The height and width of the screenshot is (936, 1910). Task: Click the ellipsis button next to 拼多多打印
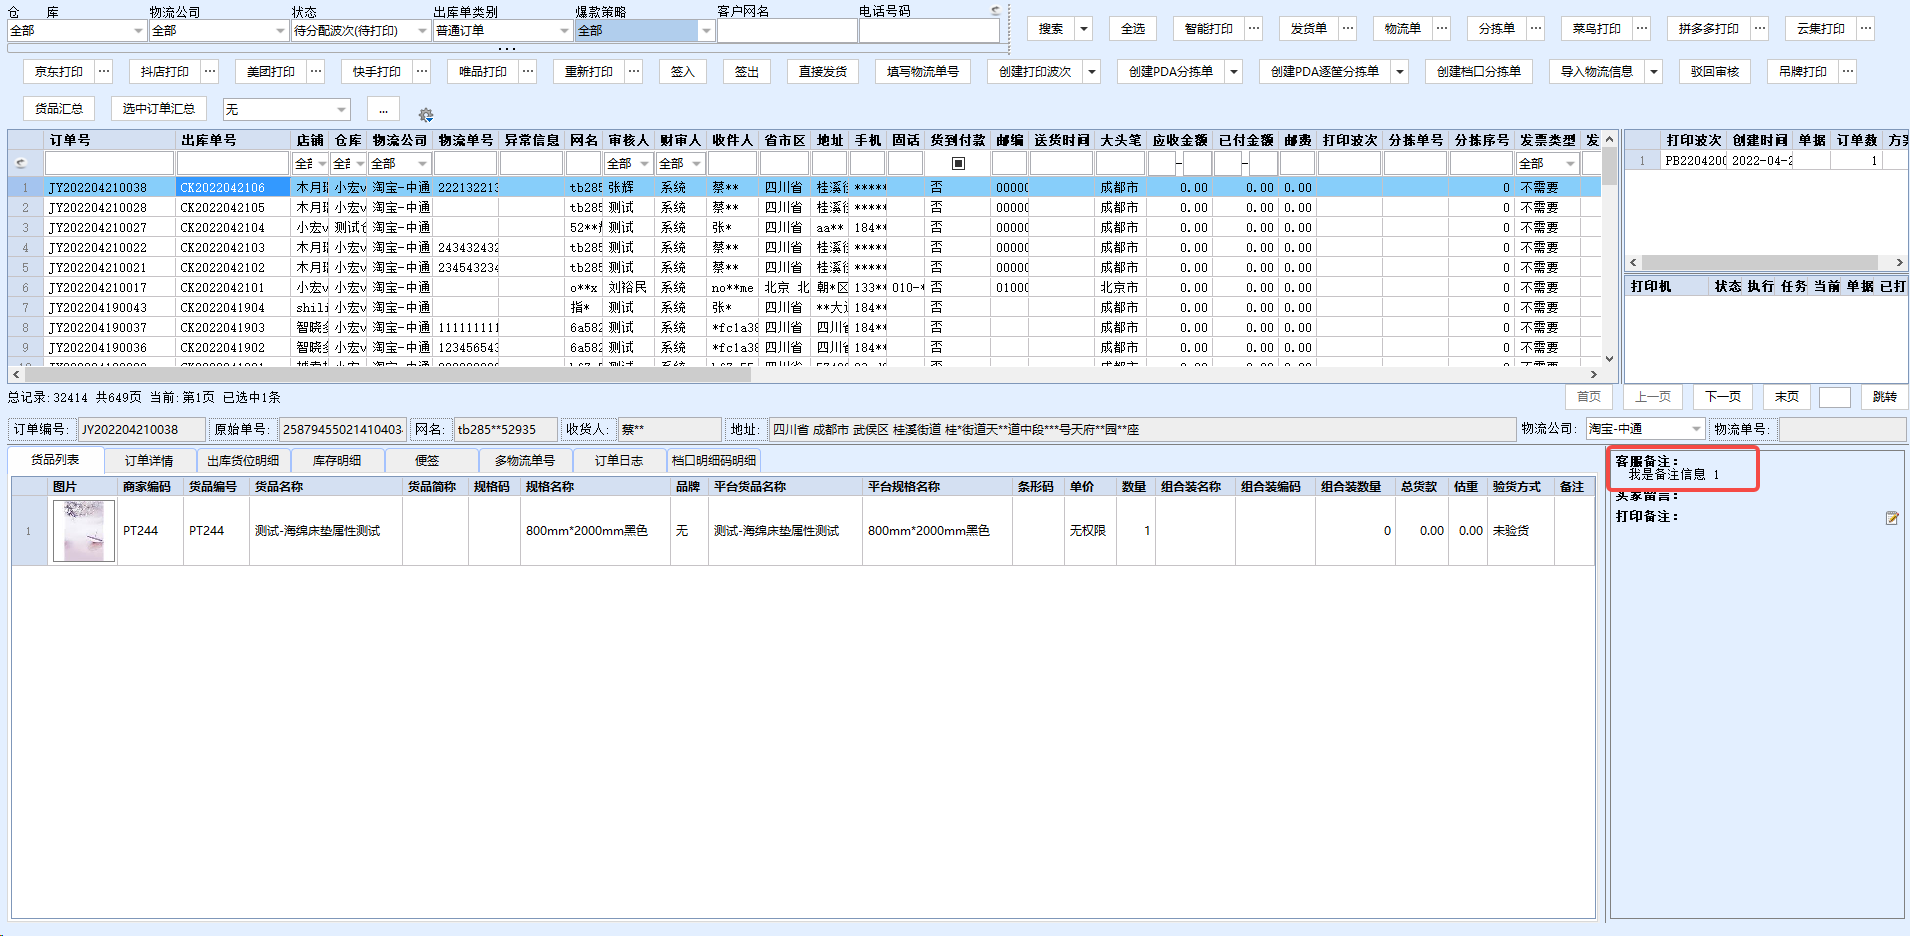click(x=1760, y=29)
